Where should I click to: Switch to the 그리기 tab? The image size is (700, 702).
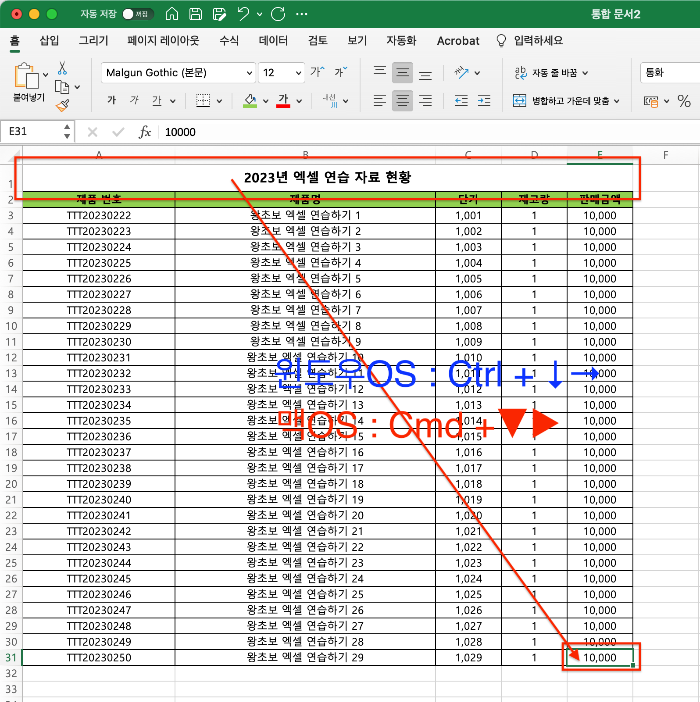(94, 41)
